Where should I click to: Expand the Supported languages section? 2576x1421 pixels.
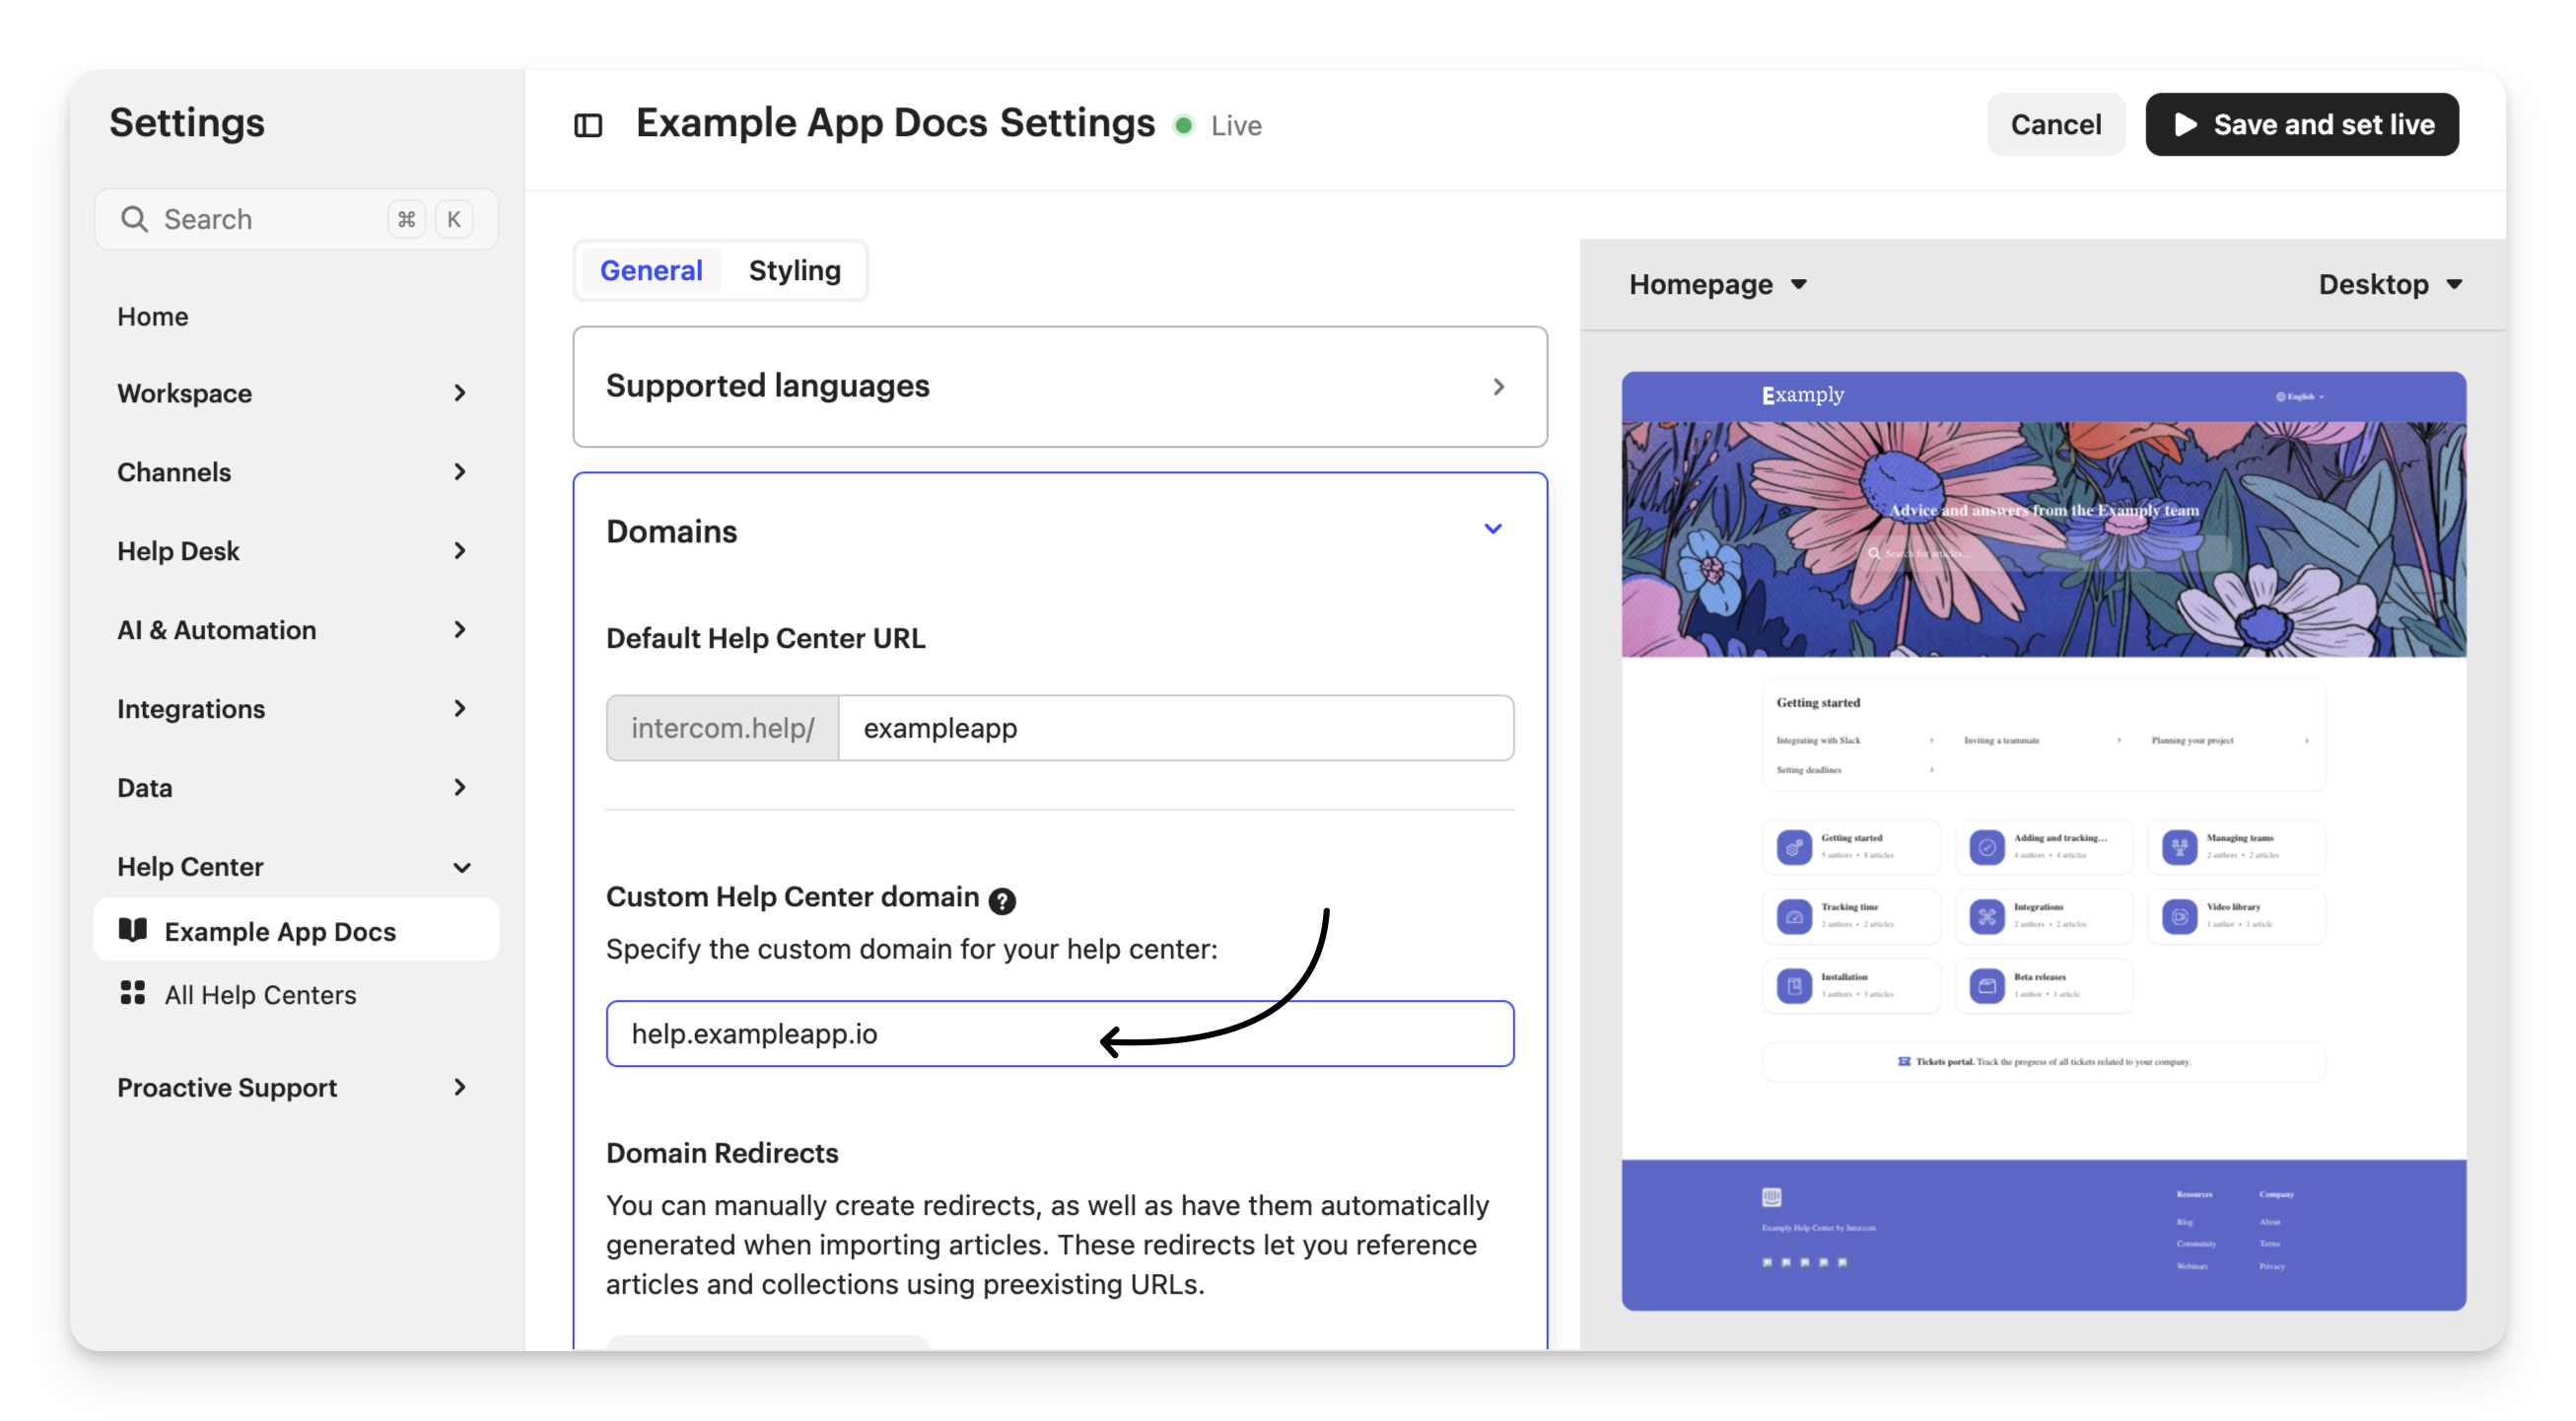tap(1498, 387)
